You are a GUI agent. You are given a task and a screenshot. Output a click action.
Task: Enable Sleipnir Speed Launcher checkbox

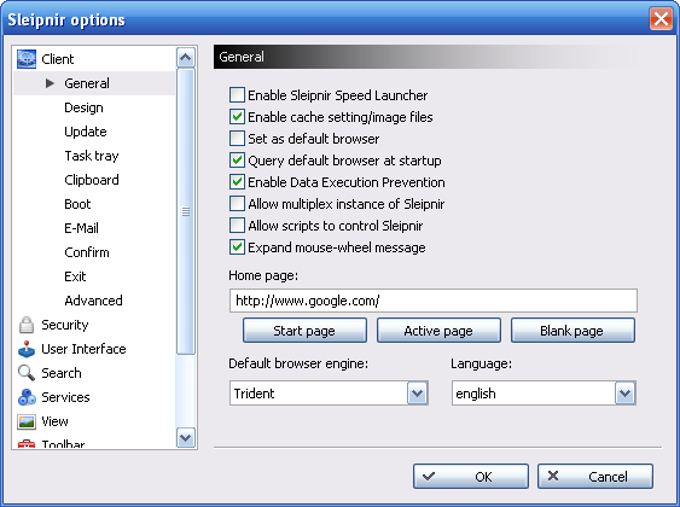click(237, 95)
